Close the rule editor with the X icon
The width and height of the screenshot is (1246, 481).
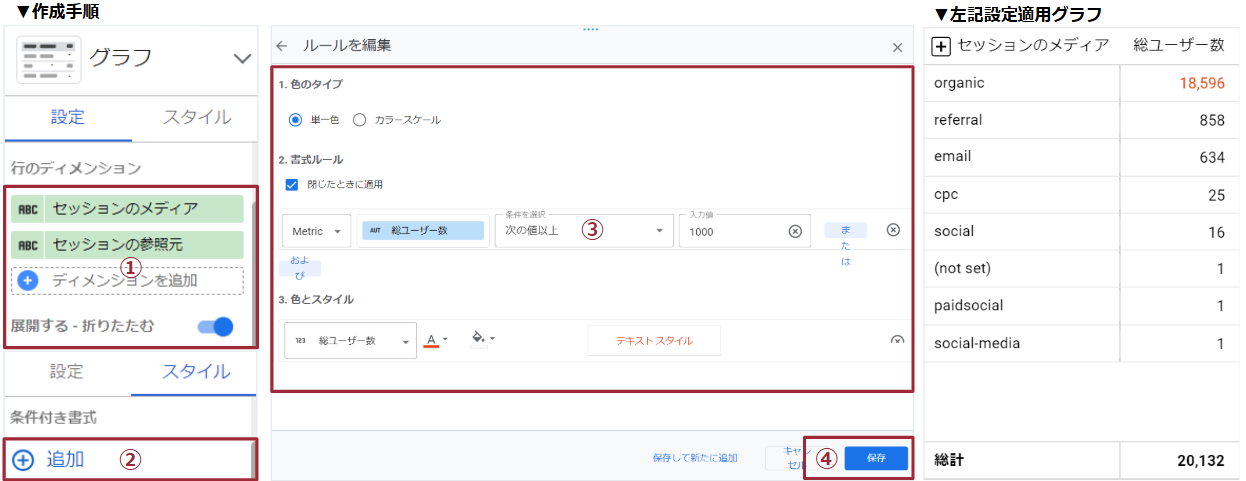pos(897,47)
